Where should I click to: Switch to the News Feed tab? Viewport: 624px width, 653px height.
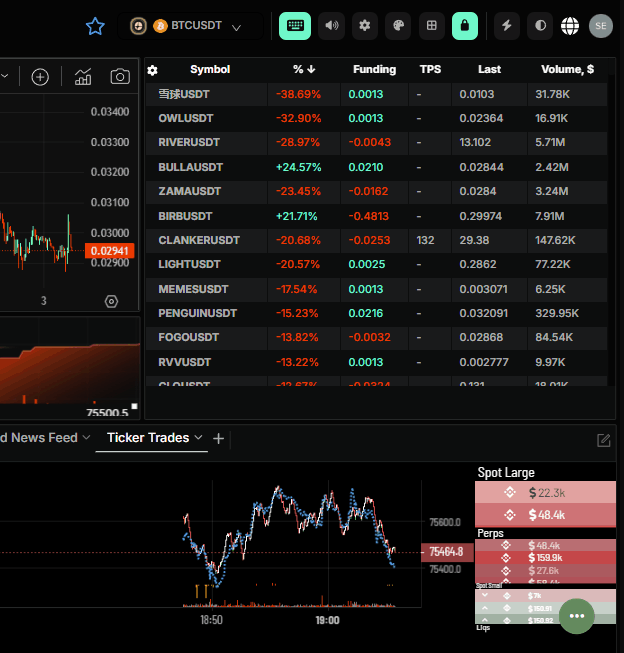40,438
